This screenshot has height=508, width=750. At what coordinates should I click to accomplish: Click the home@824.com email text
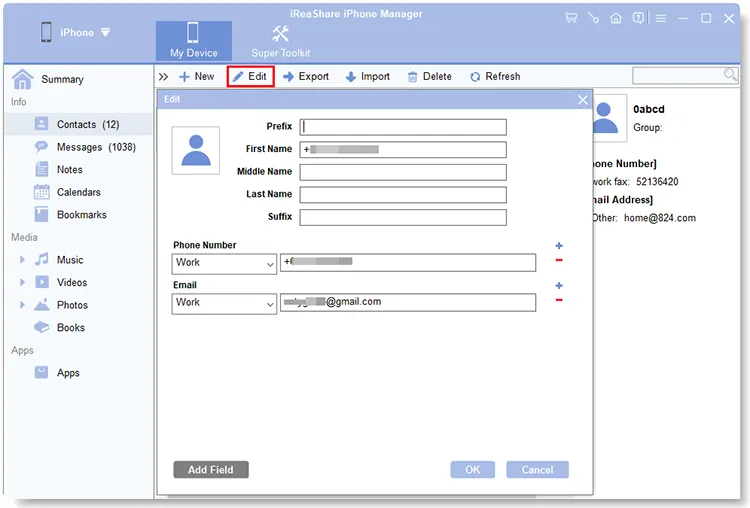click(660, 218)
